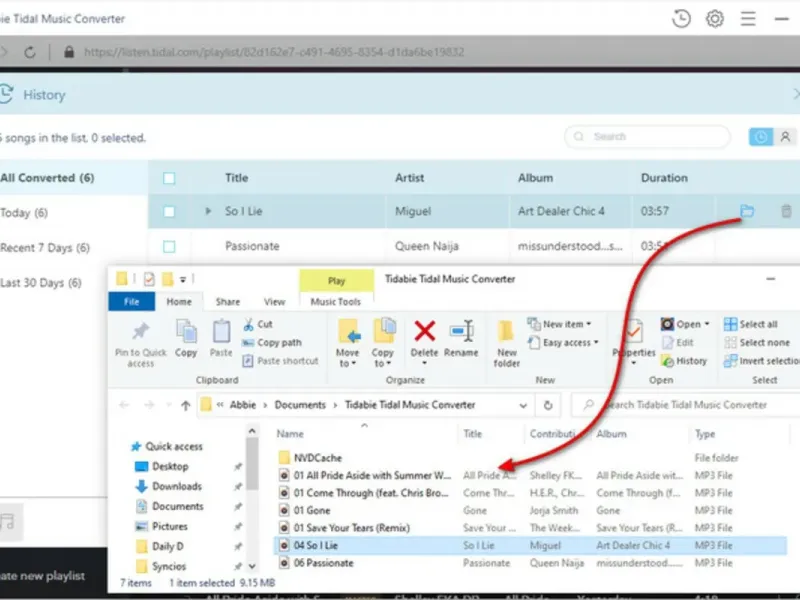Sort history by Title column
The image size is (800, 600).
point(237,178)
